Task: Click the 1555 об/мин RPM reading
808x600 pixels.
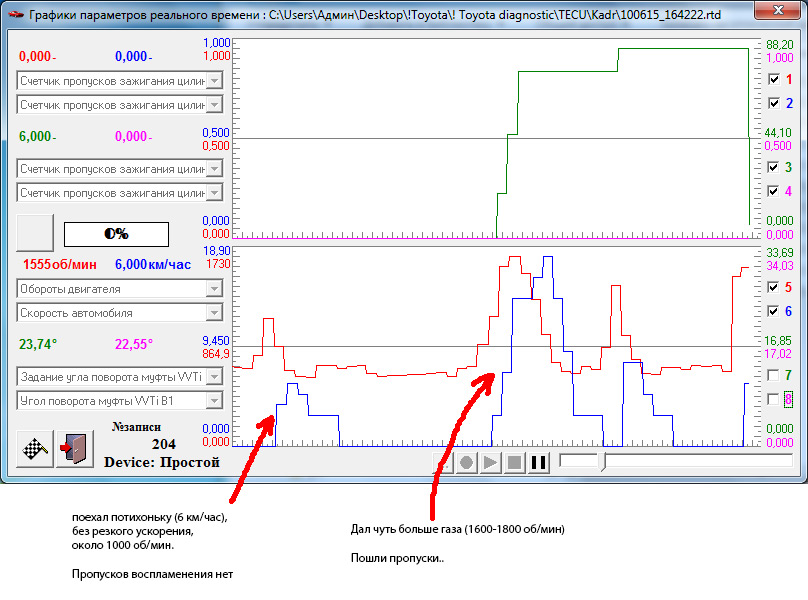Action: 60,264
